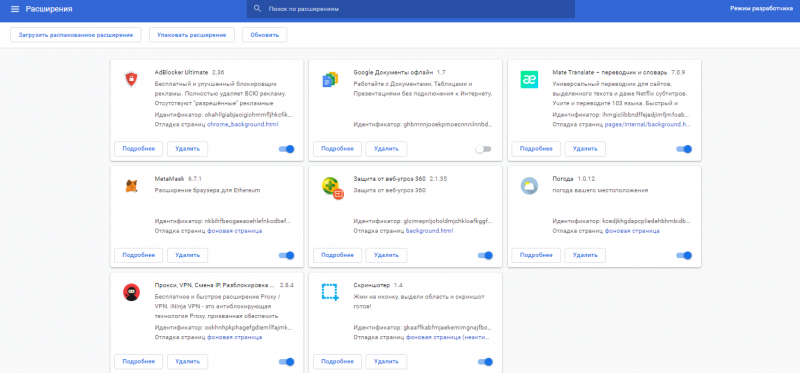Open pages/internal/background.h... link for Mate Translate
Screen dimensions: 800x373
(648, 124)
